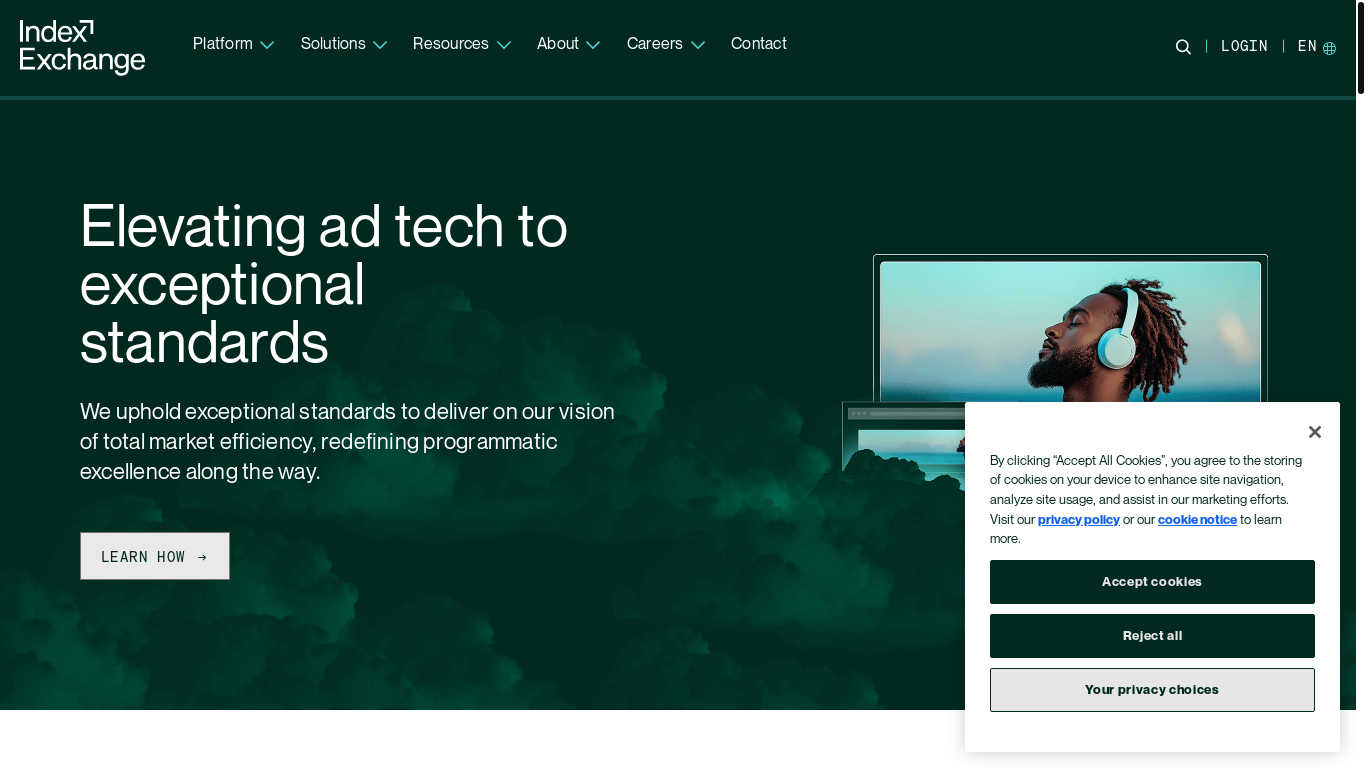
Task: Close the cookie banner with the X
Action: tap(1314, 432)
